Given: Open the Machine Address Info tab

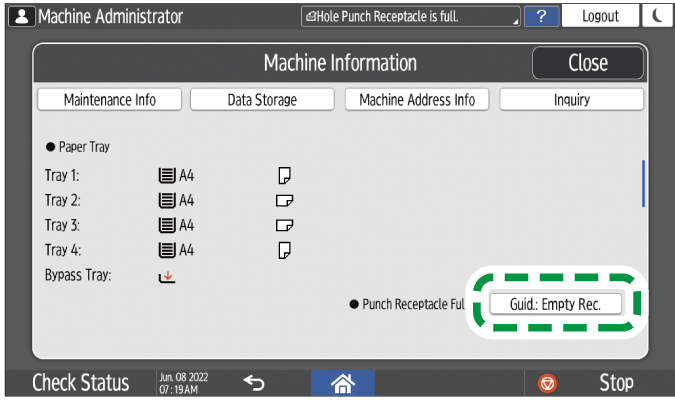Looking at the screenshot, I should 417,100.
